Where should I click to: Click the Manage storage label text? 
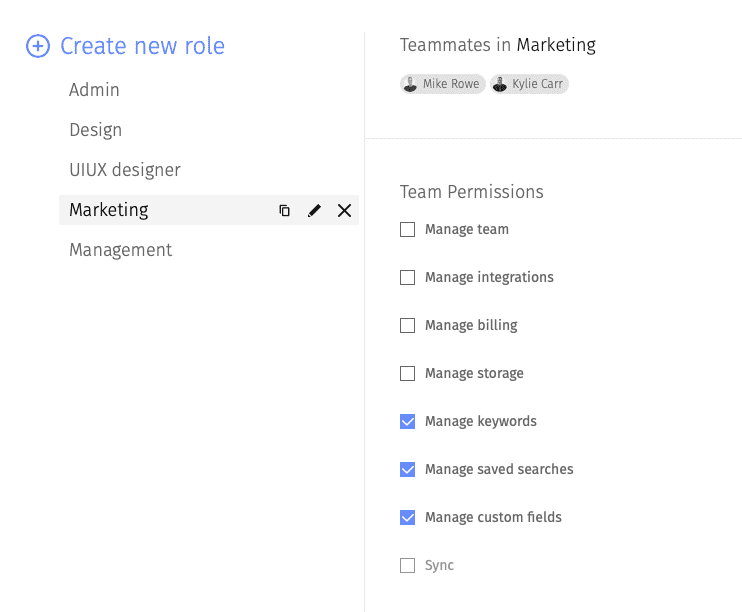pos(474,373)
